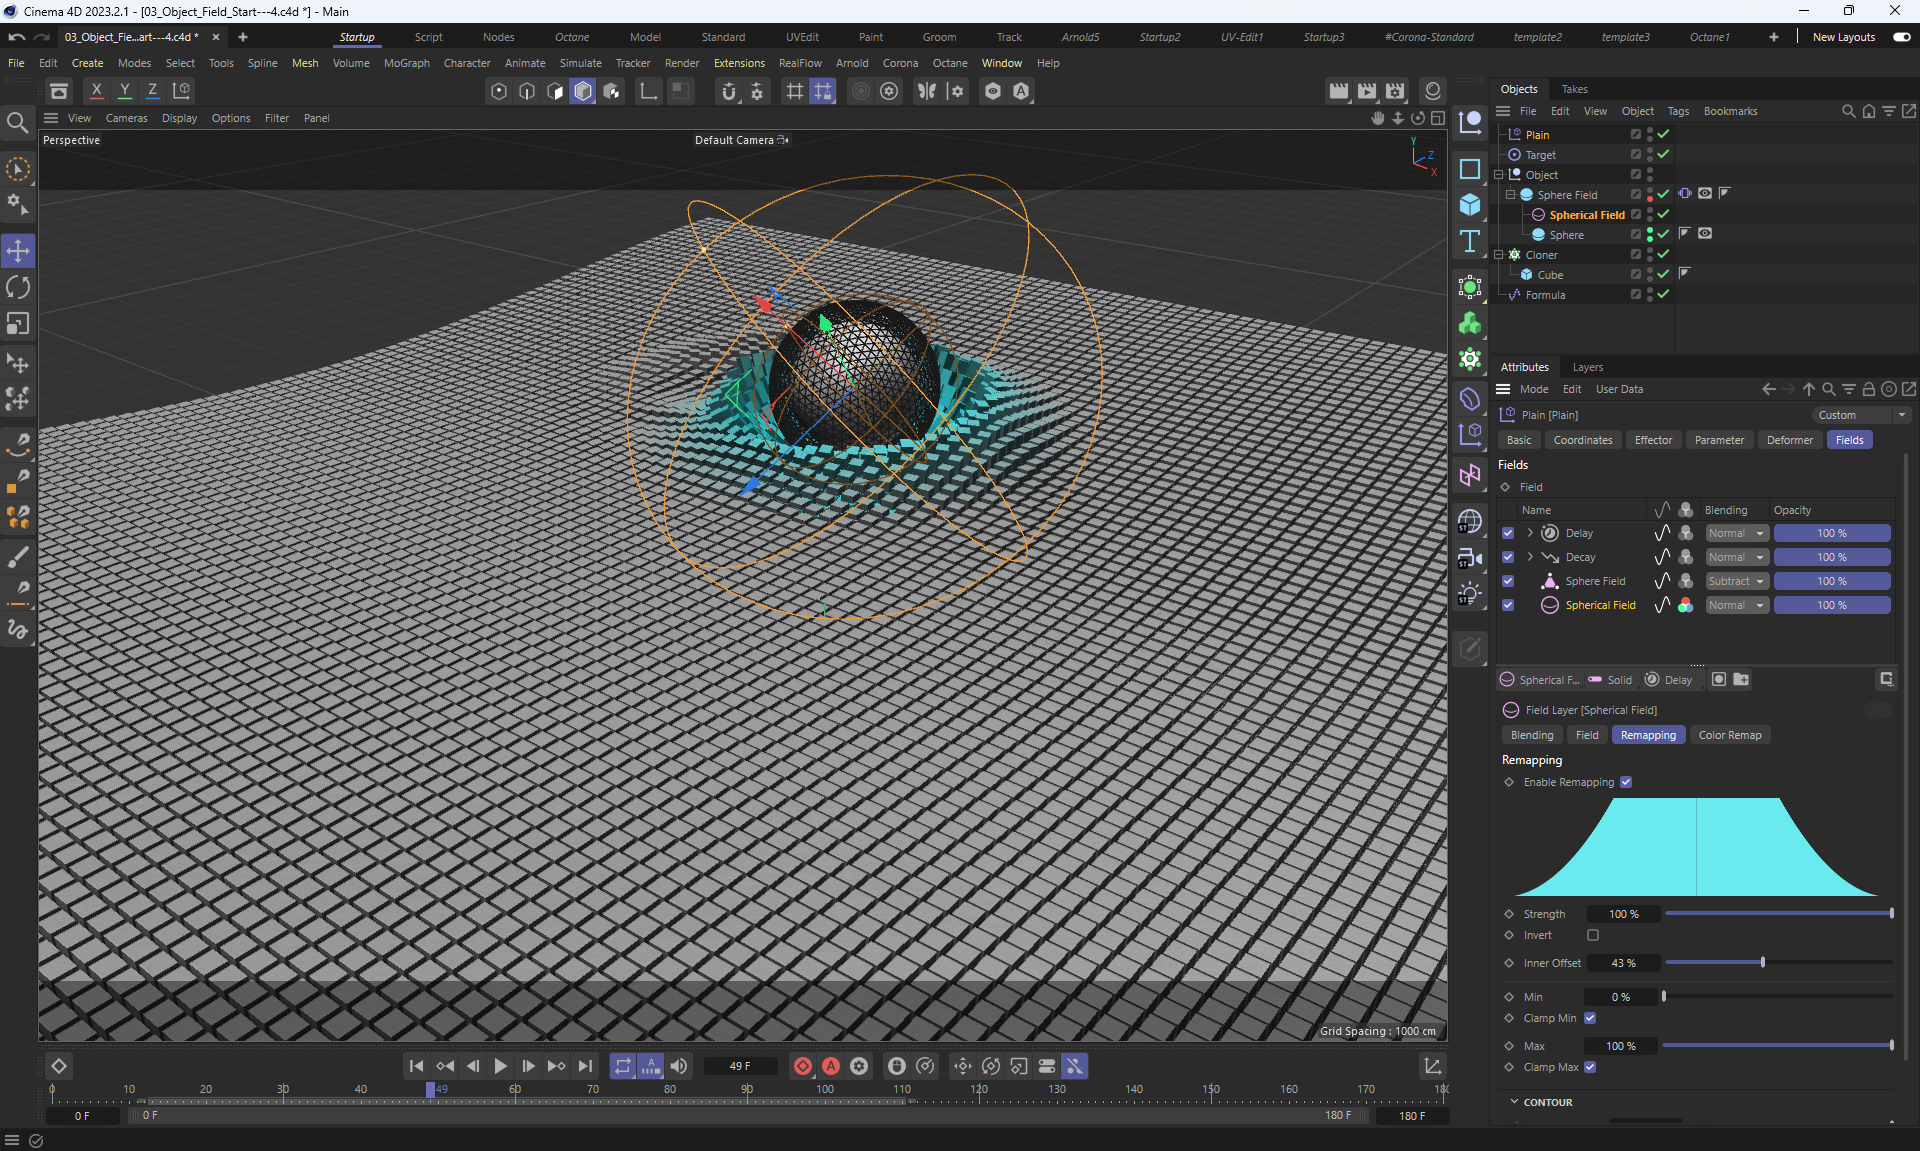Screen dimensions: 1920x1151
Task: Select the Move tool in left toolbar
Action: (18, 250)
